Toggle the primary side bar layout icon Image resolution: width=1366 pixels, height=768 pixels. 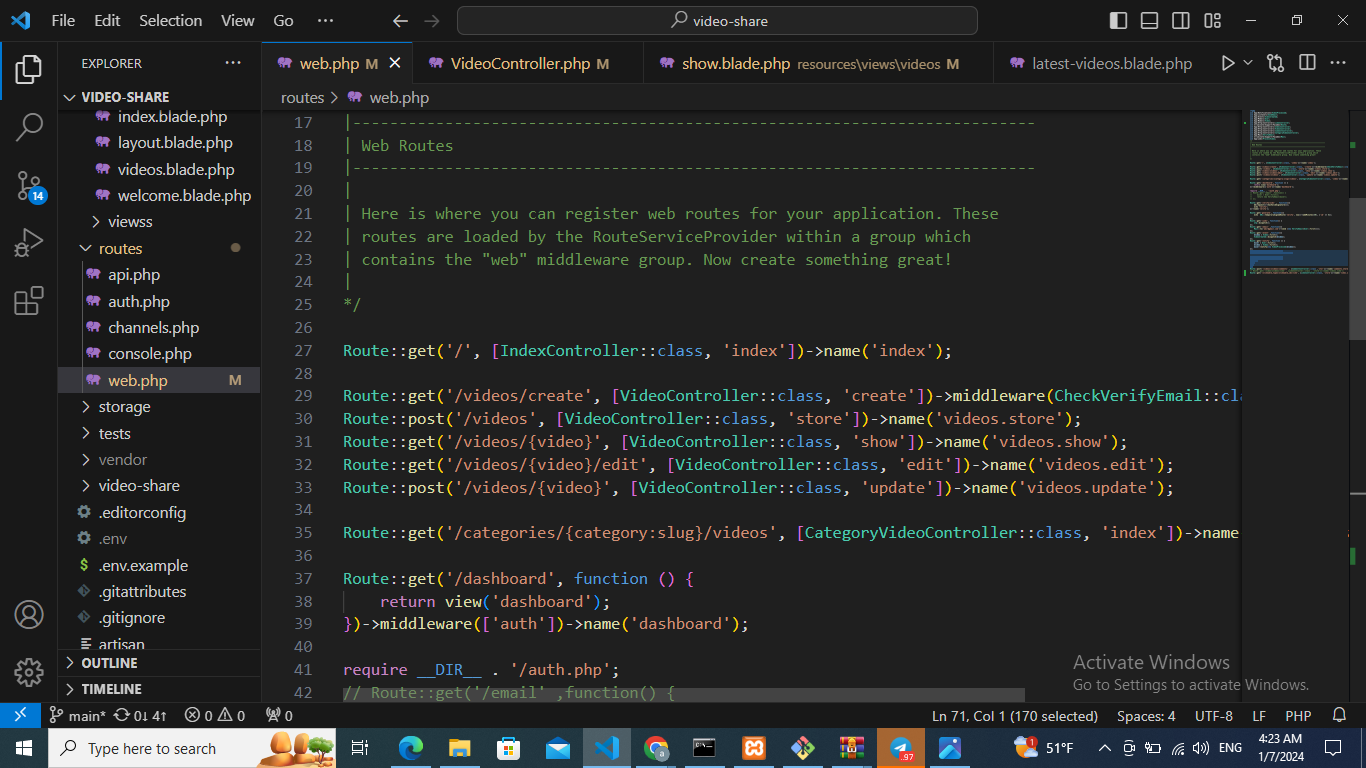pyautogui.click(x=1119, y=20)
